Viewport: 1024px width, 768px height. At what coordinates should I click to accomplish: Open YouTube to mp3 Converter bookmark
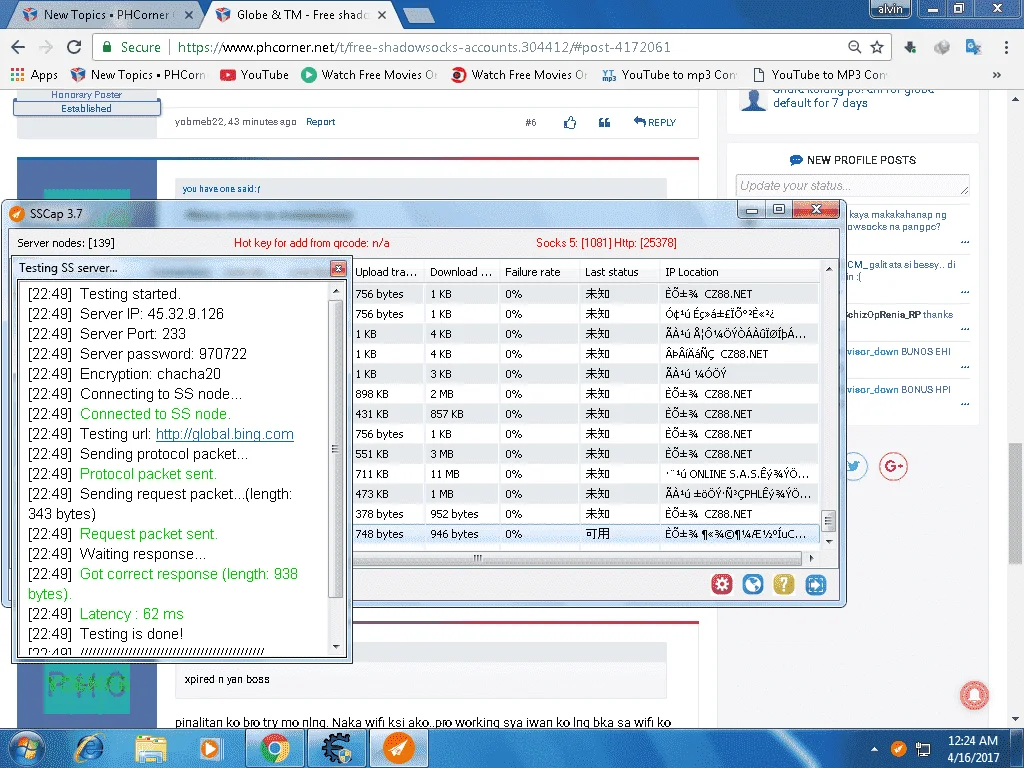point(669,74)
